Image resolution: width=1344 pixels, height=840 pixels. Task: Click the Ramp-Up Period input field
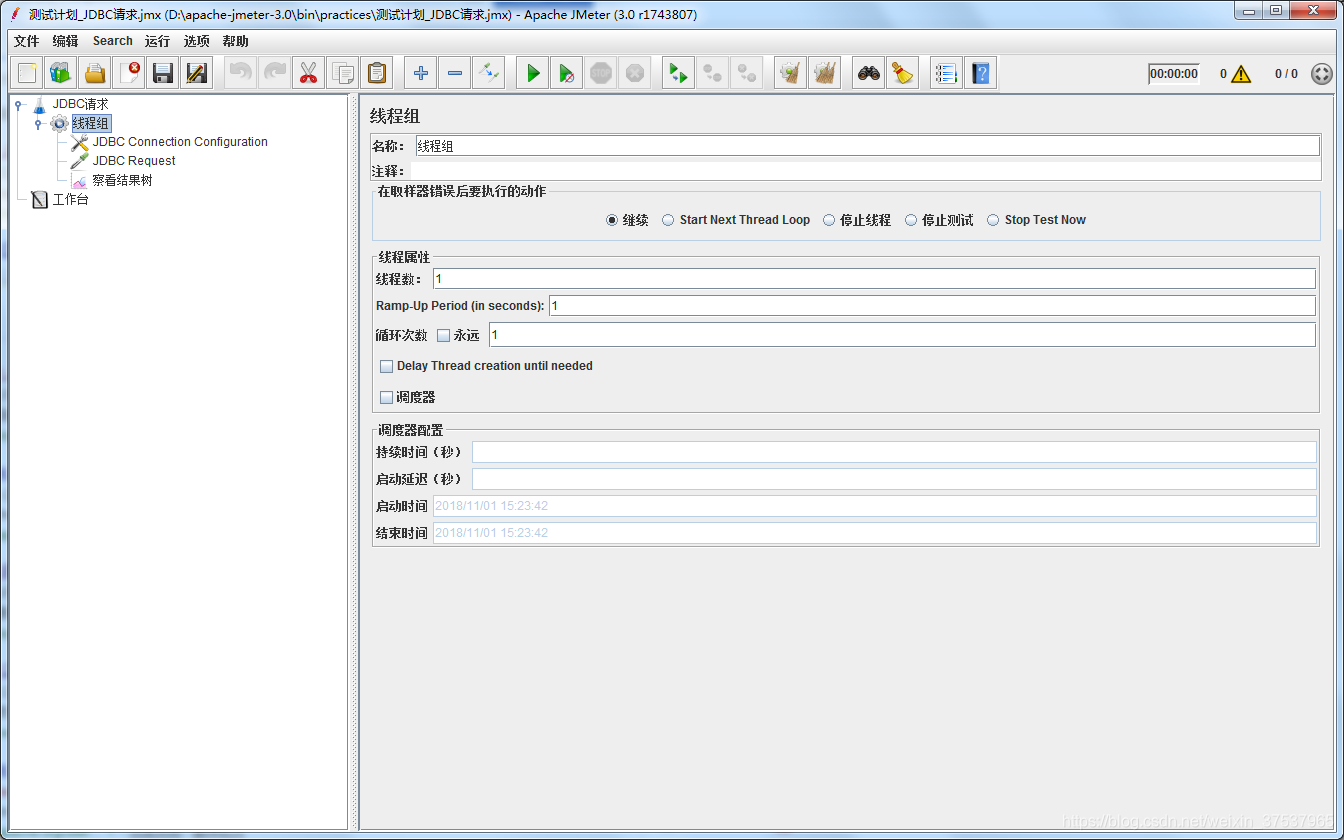(932, 306)
